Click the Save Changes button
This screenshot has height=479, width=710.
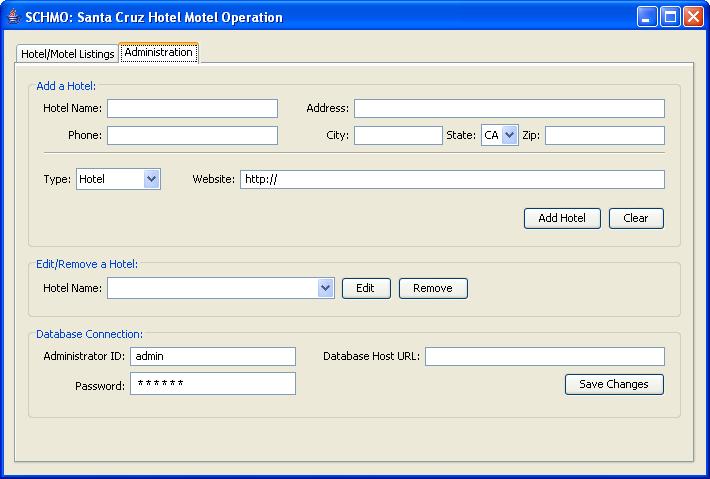tap(614, 384)
